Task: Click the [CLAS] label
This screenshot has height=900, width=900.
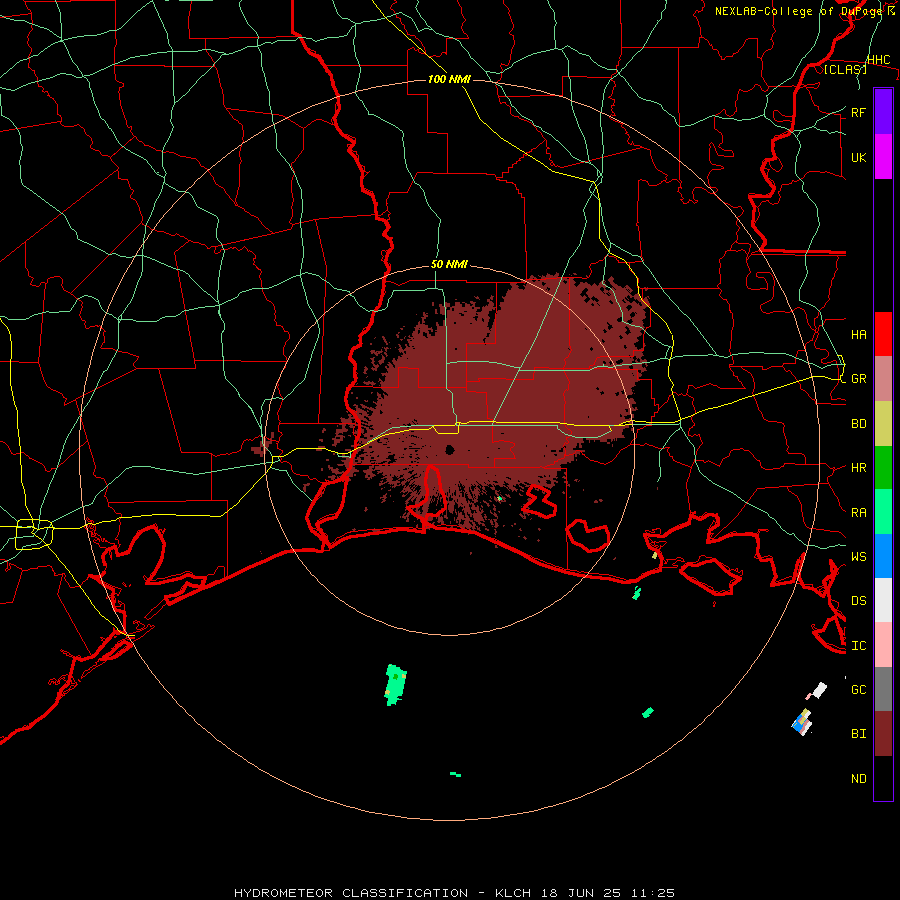Action: (845, 69)
